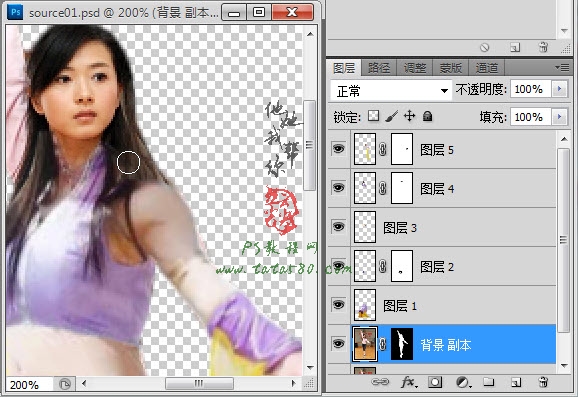Click 不透明度 100% value field
The image size is (578, 397).
(x=530, y=89)
